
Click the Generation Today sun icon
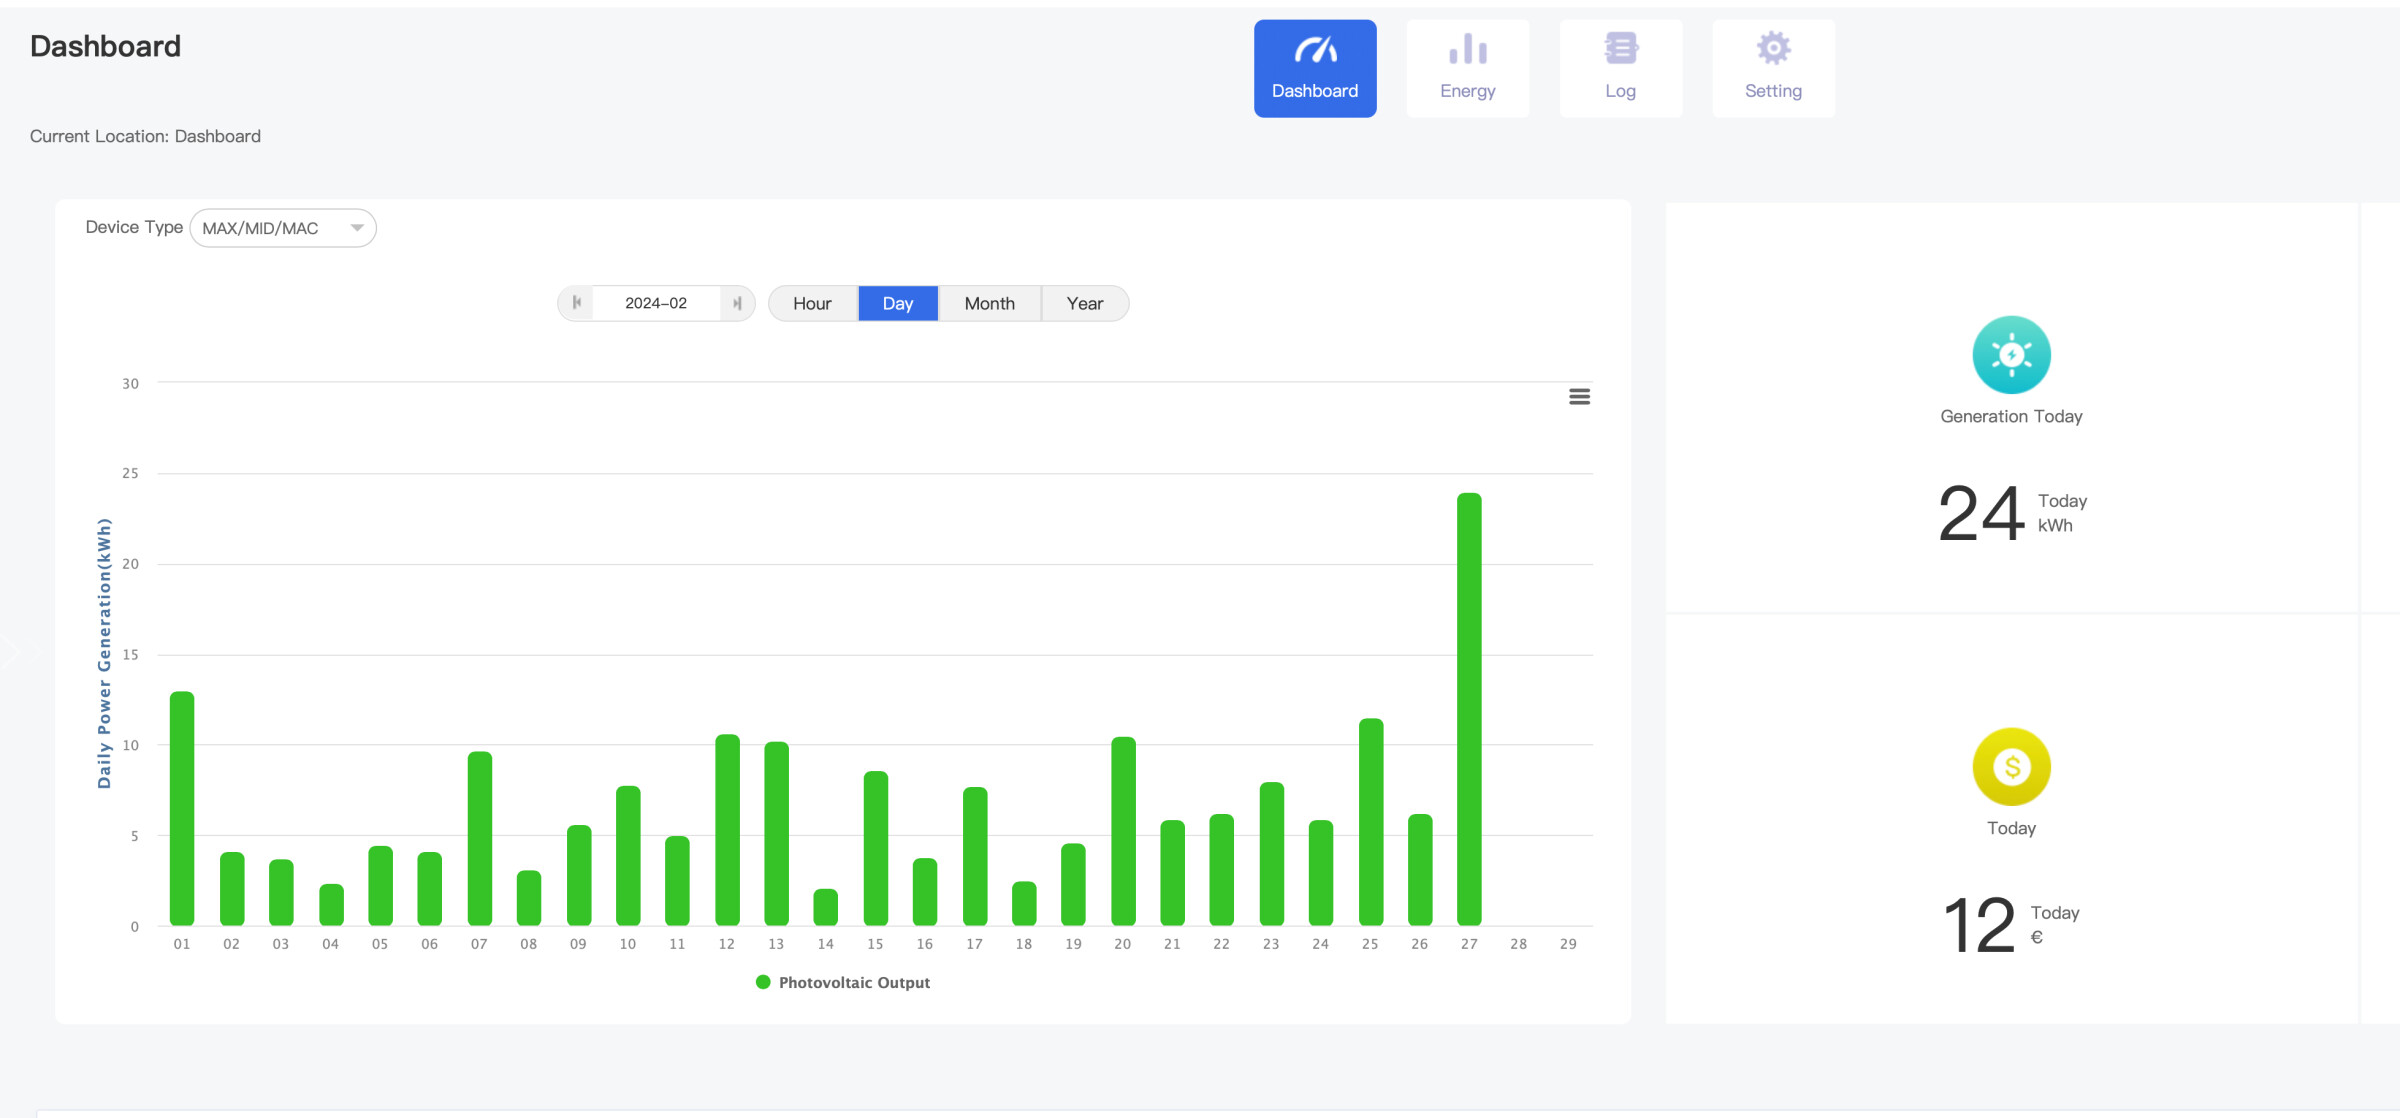[2011, 355]
